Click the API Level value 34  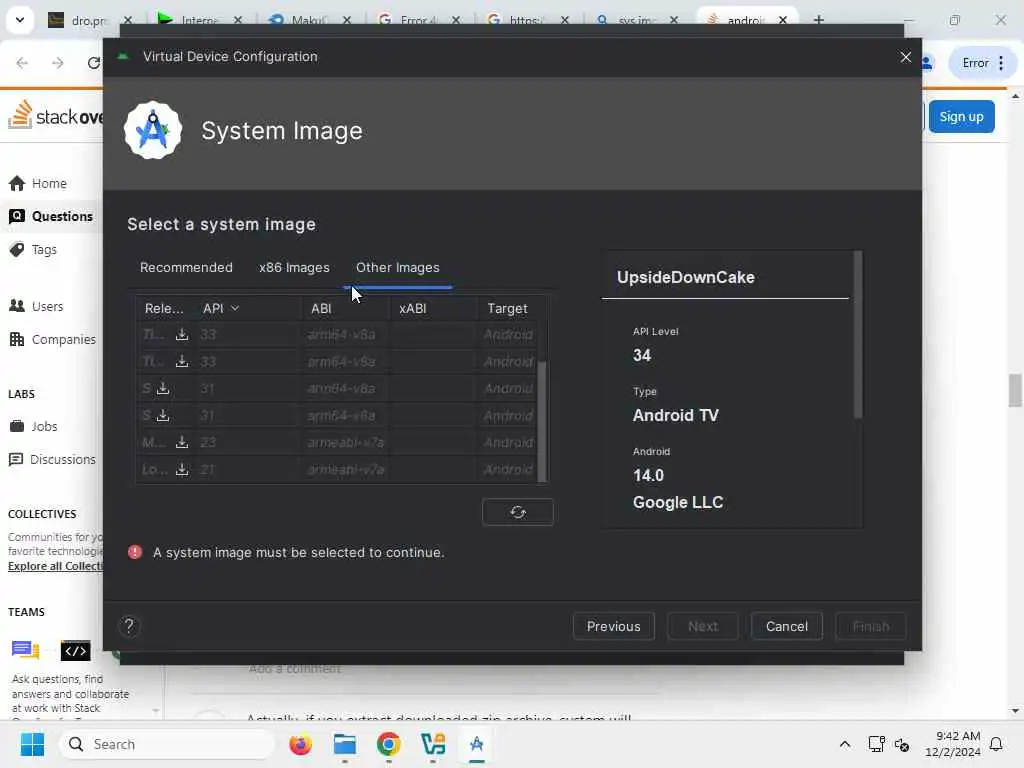coord(642,355)
